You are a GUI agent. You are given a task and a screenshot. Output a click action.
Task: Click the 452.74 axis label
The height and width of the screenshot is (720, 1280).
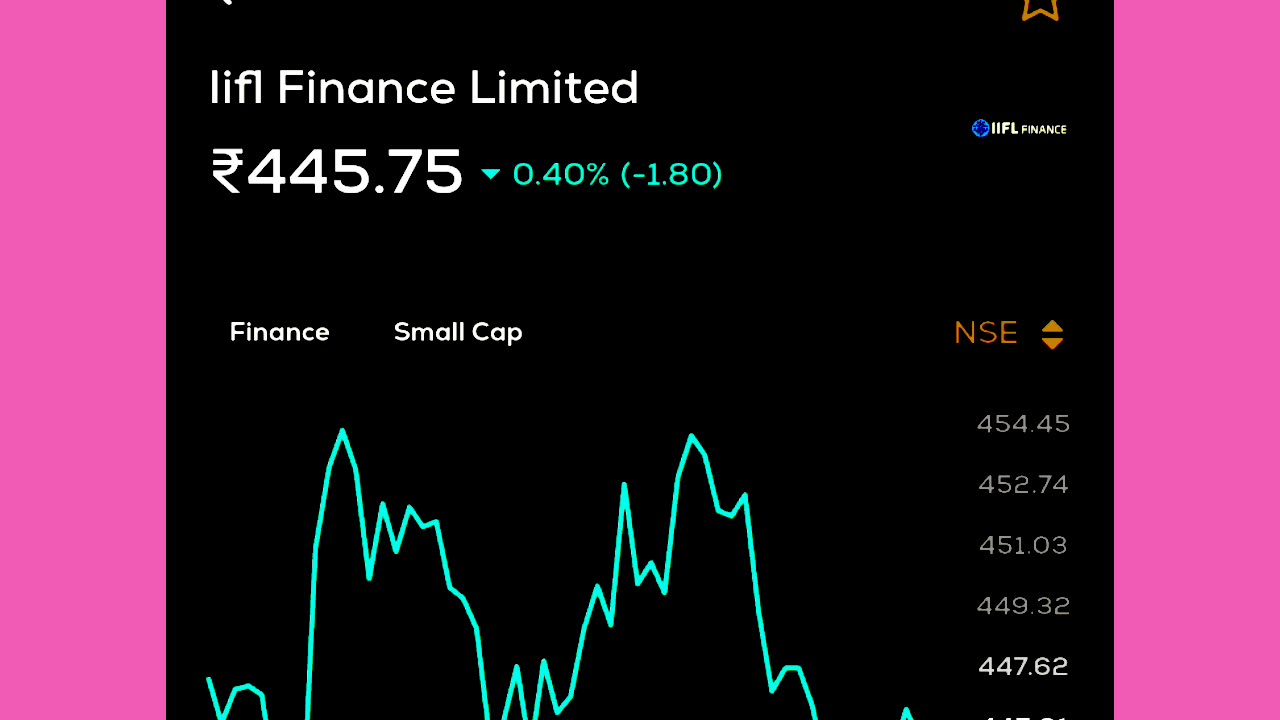coord(1023,485)
